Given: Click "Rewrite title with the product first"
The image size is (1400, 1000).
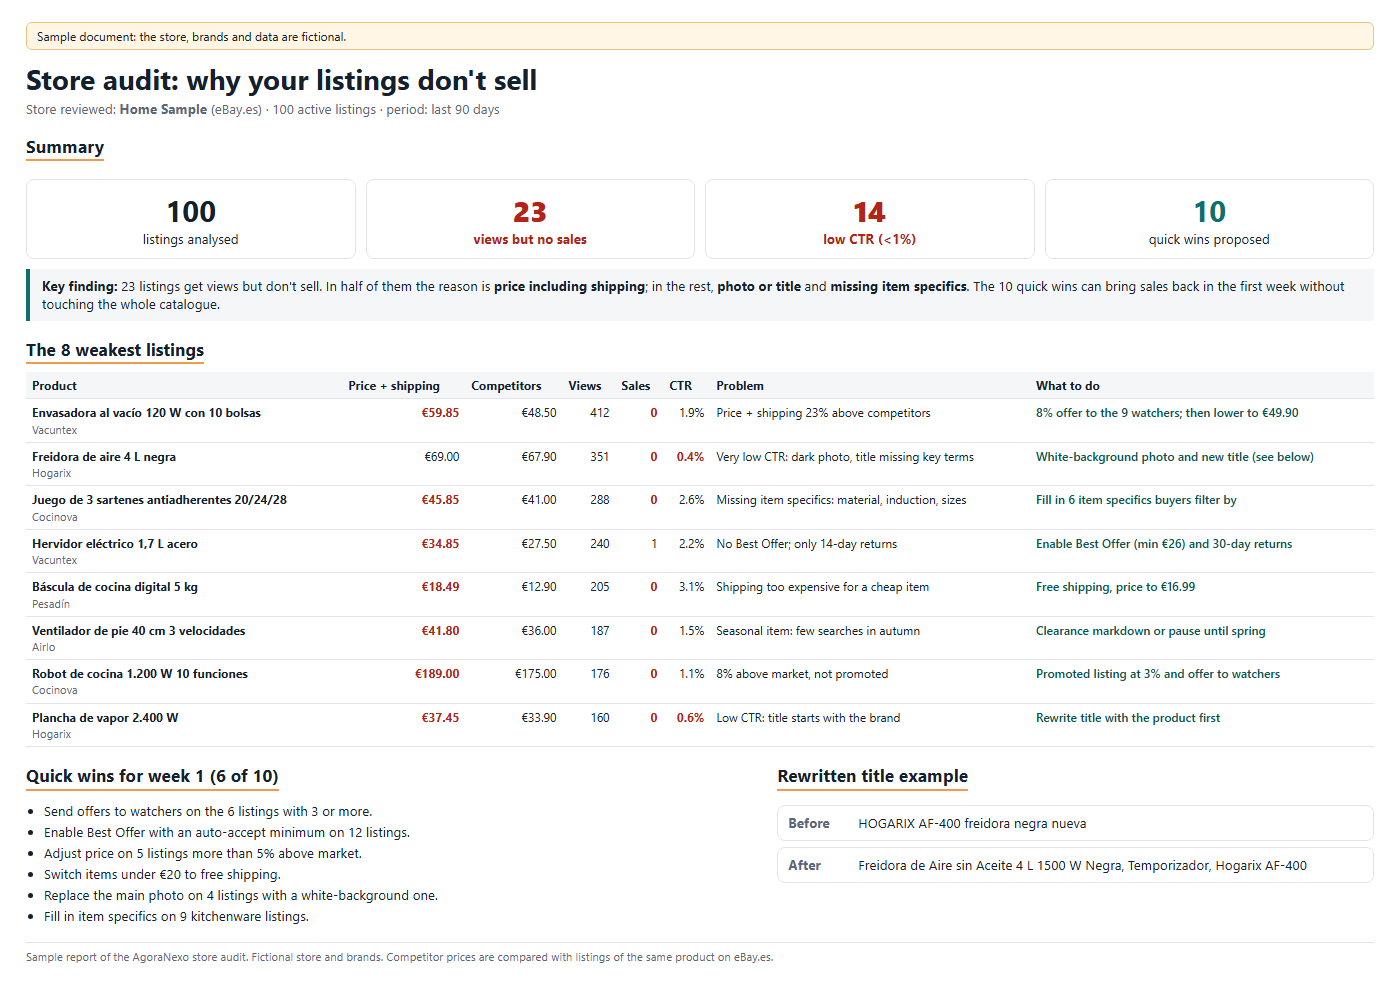Looking at the screenshot, I should tap(1128, 718).
